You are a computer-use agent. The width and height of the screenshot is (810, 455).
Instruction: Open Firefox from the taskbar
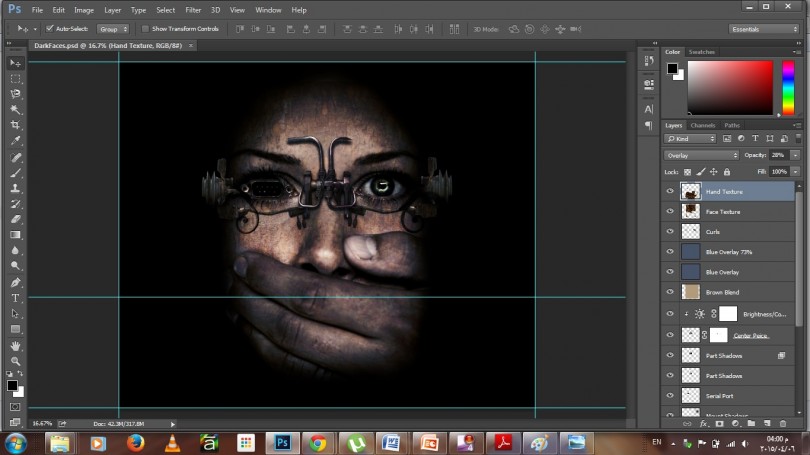click(x=136, y=442)
